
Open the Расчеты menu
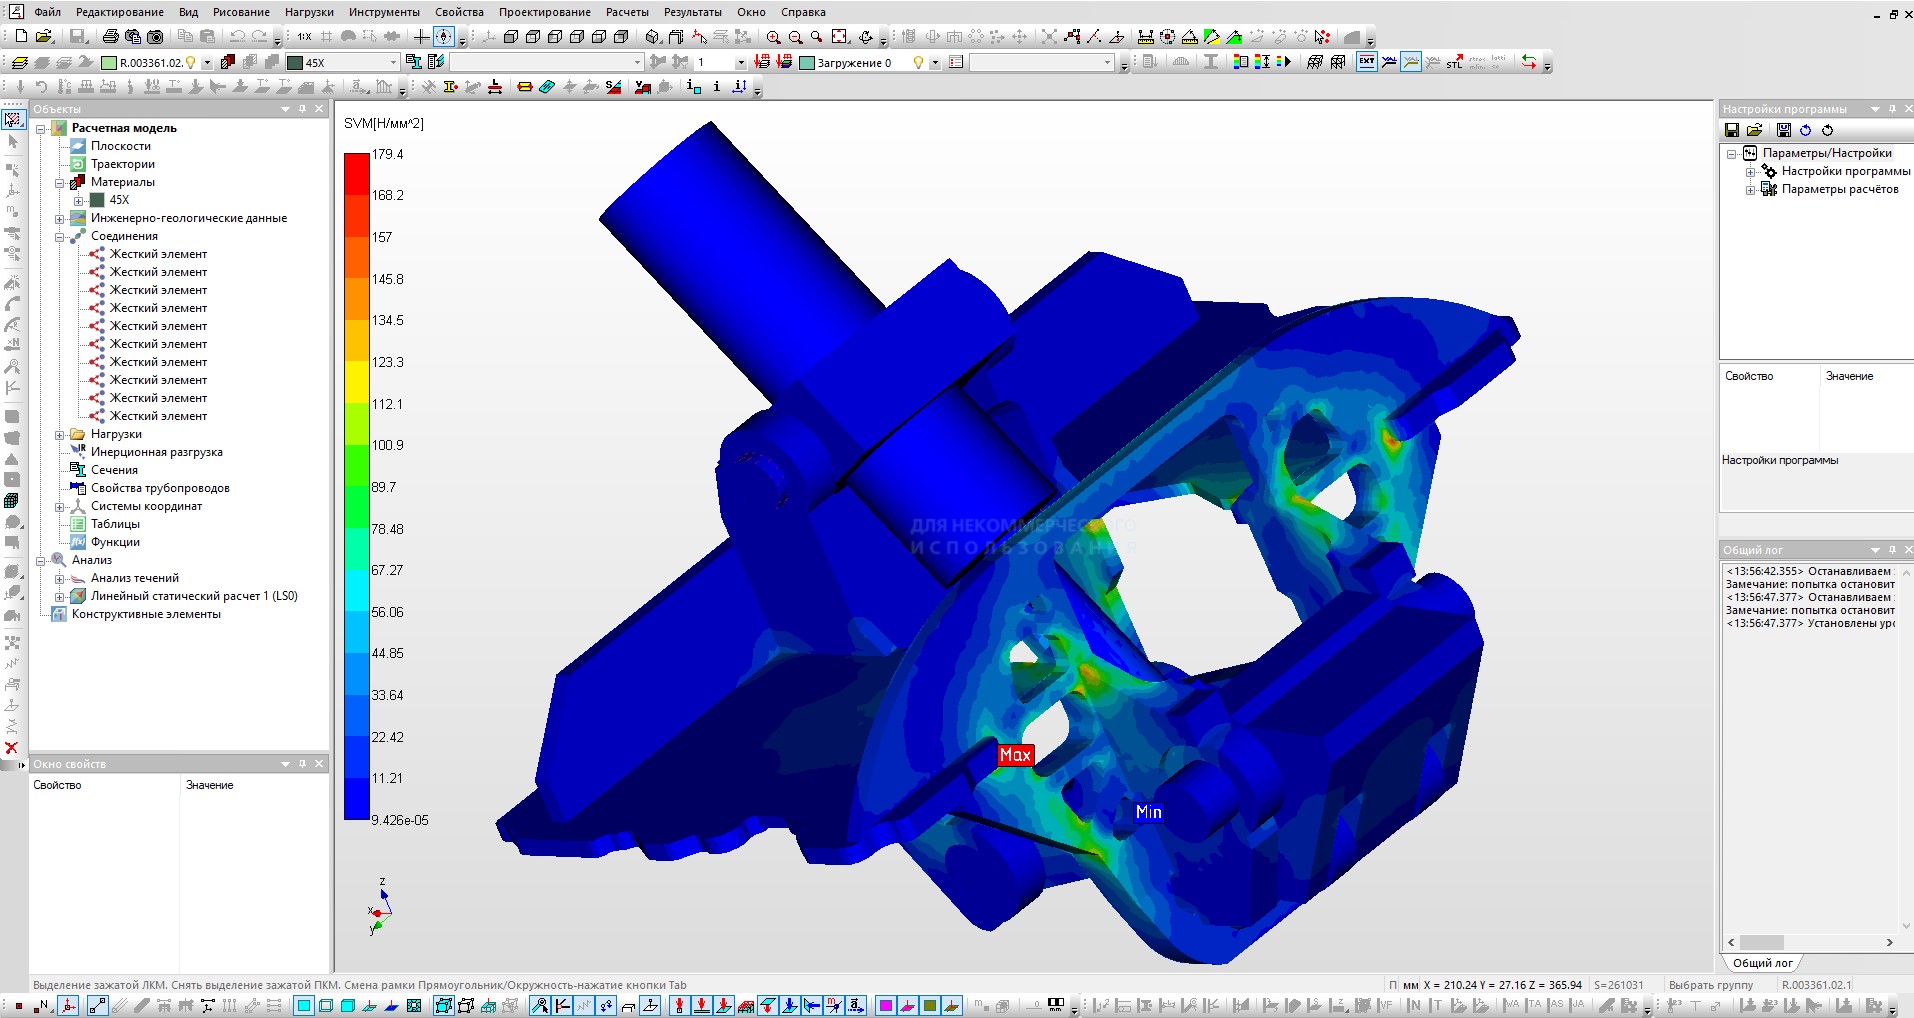(x=627, y=12)
